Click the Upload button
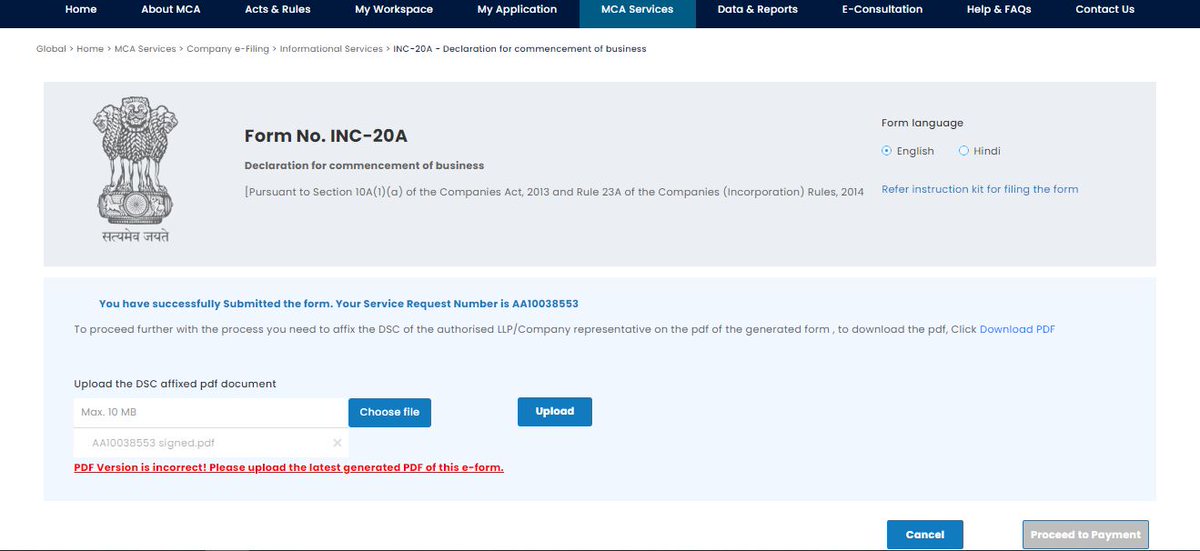 pyautogui.click(x=555, y=411)
